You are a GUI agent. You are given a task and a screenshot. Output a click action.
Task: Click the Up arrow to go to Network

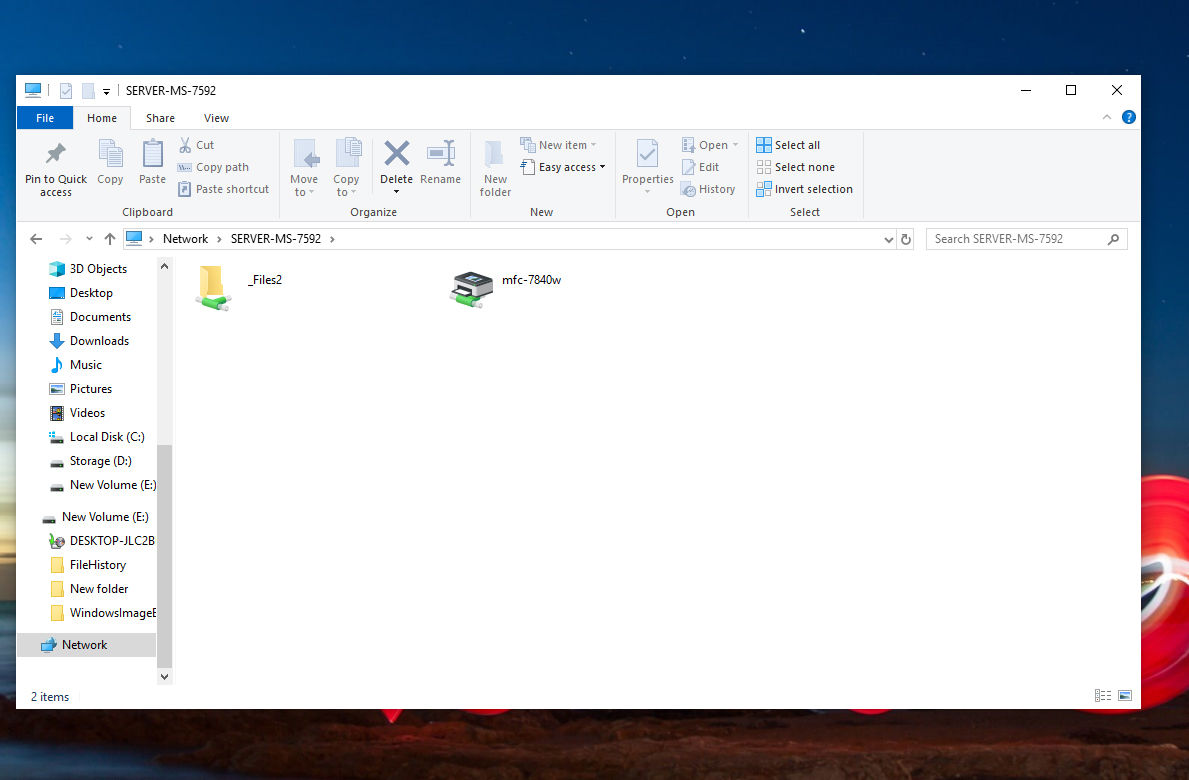pyautogui.click(x=110, y=239)
